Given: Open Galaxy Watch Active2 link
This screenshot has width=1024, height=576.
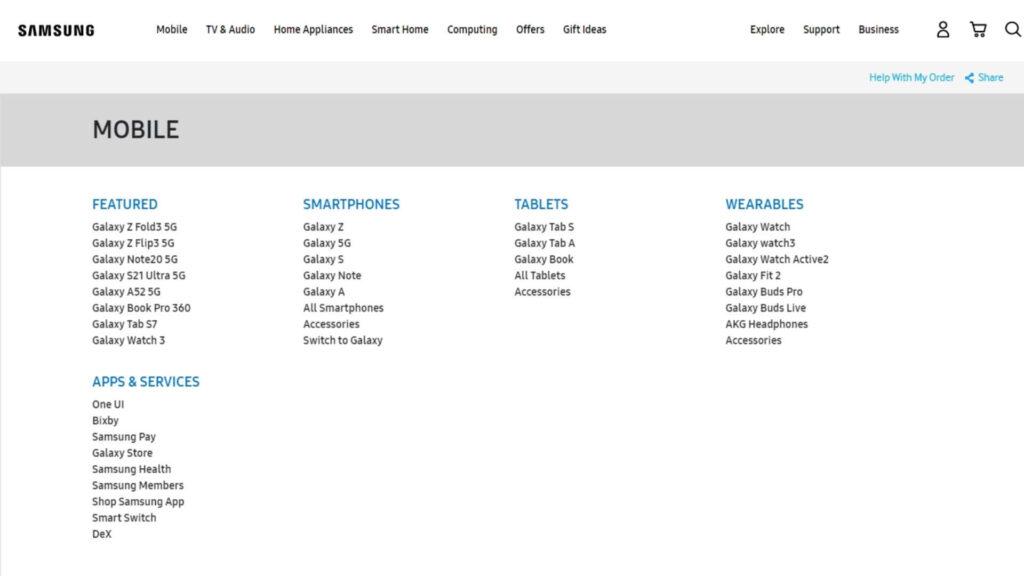Looking at the screenshot, I should pos(776,259).
